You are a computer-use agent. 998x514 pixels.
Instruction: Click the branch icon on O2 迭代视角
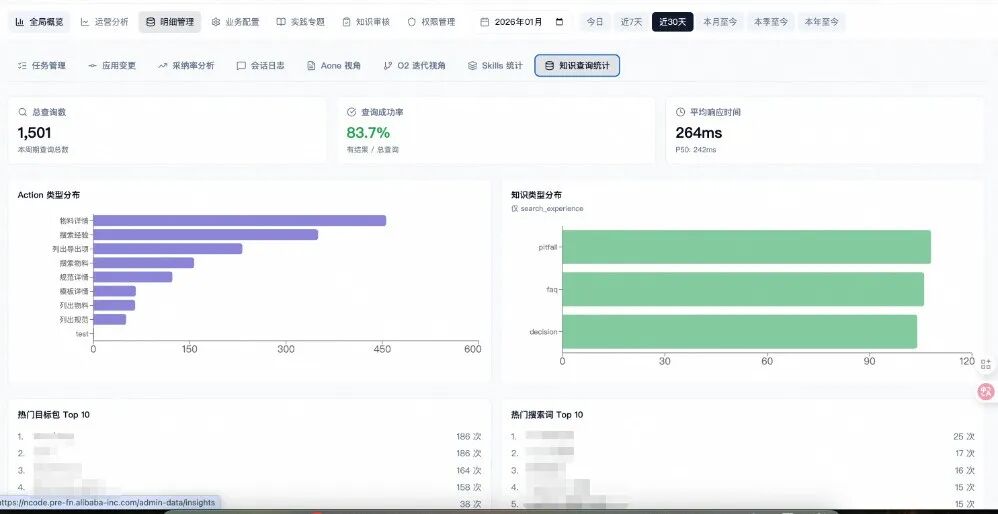pyautogui.click(x=388, y=66)
